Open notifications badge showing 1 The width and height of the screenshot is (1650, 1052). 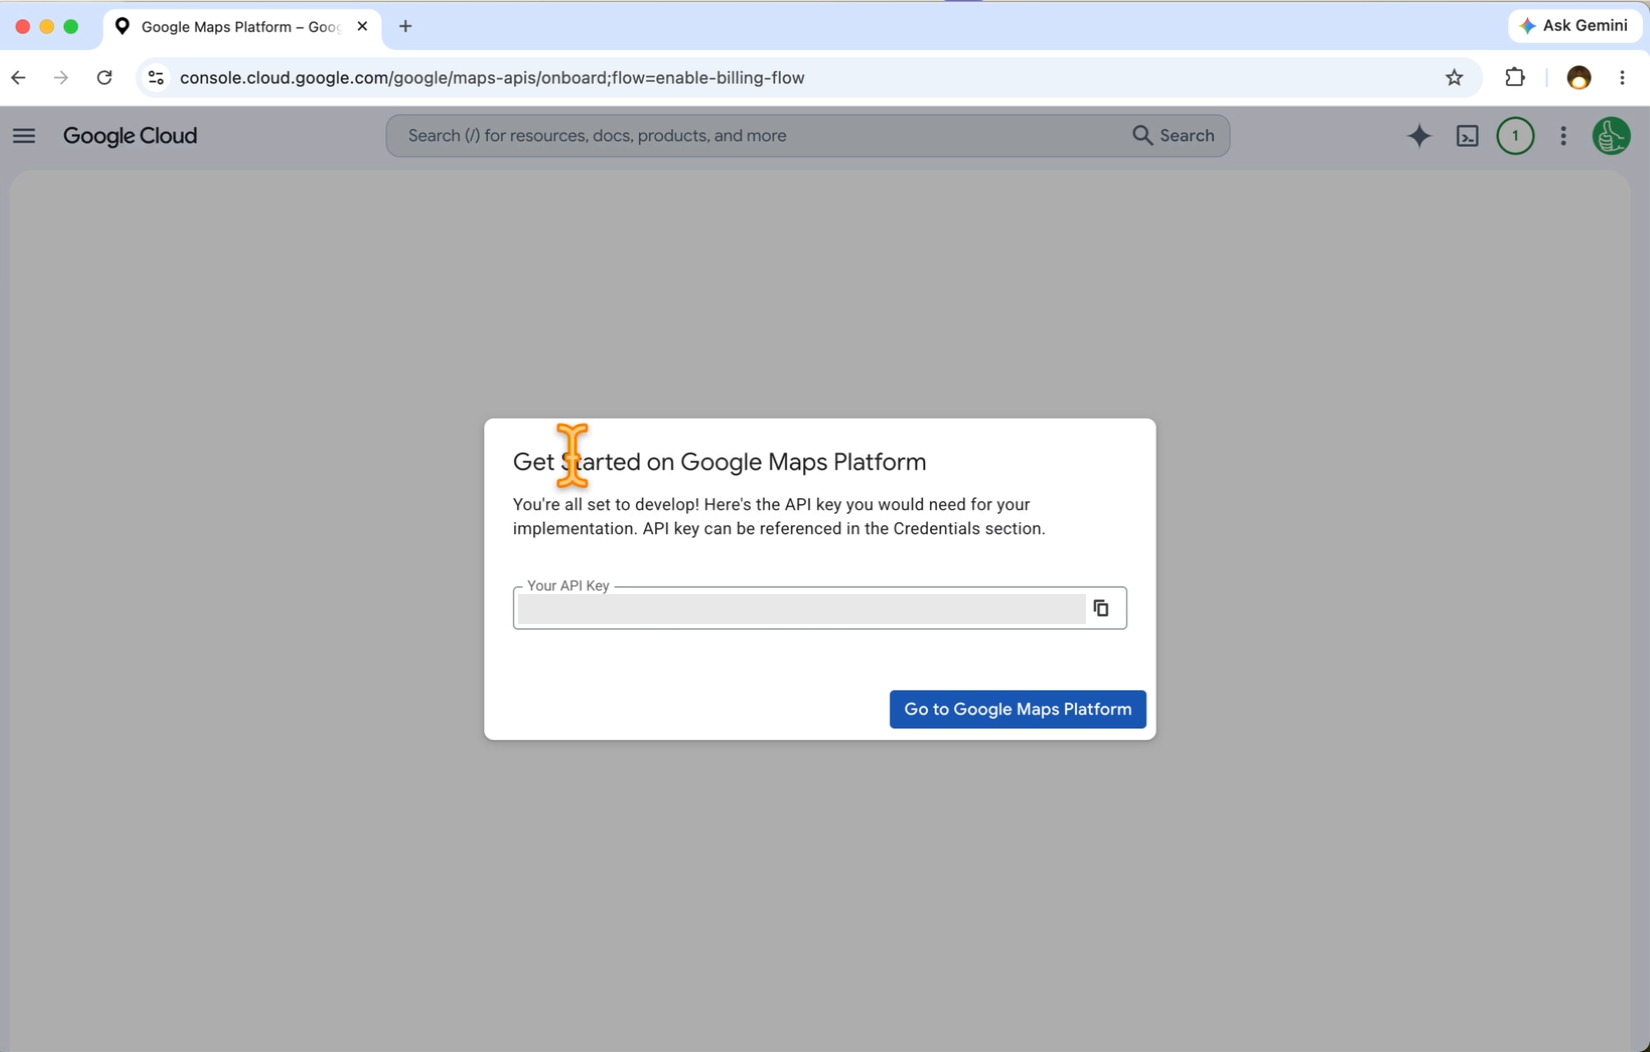coord(1515,136)
